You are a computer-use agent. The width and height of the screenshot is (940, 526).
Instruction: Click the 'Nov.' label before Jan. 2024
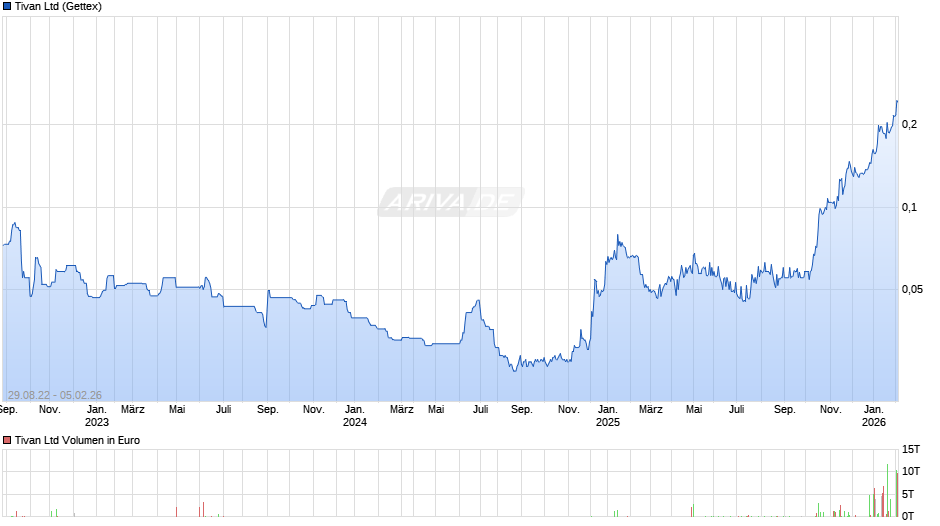coord(314,410)
